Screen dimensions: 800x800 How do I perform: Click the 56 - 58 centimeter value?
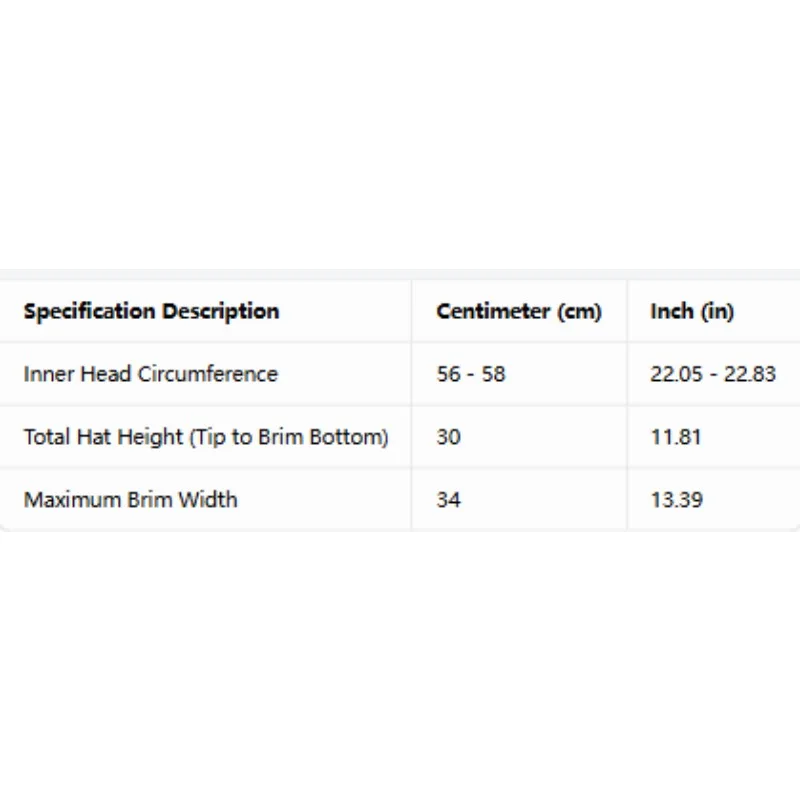(471, 374)
